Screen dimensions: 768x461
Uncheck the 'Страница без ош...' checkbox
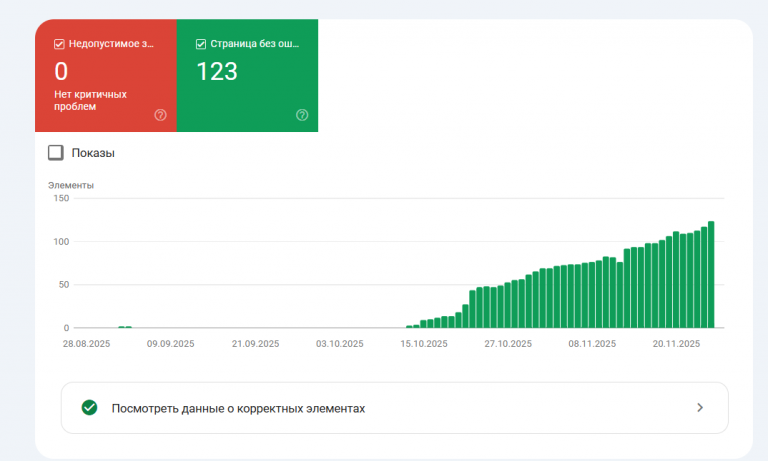tap(201, 44)
